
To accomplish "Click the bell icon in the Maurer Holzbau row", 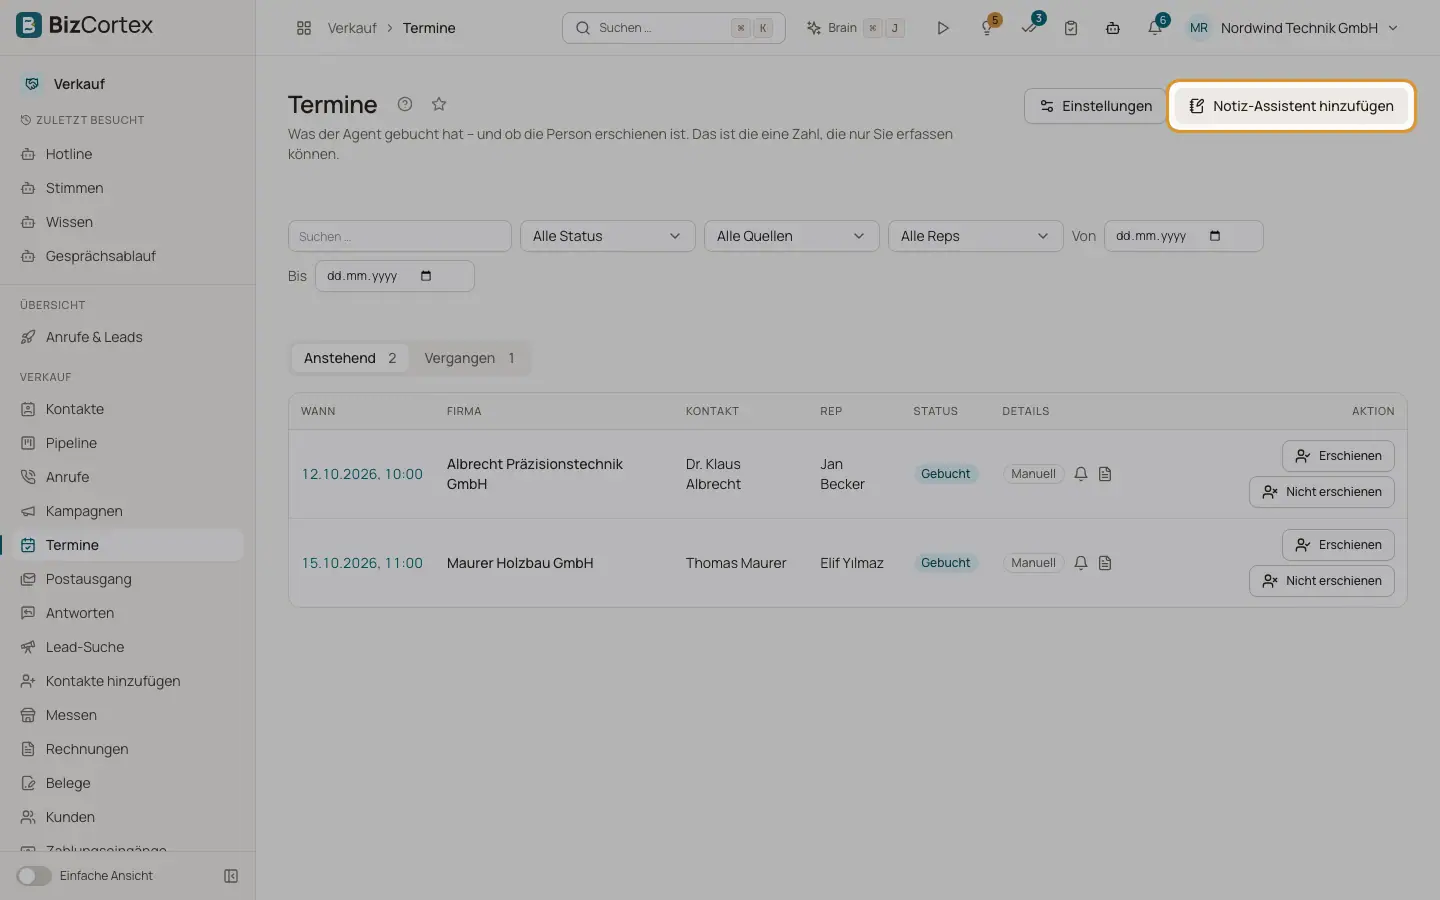I will [x=1081, y=563].
